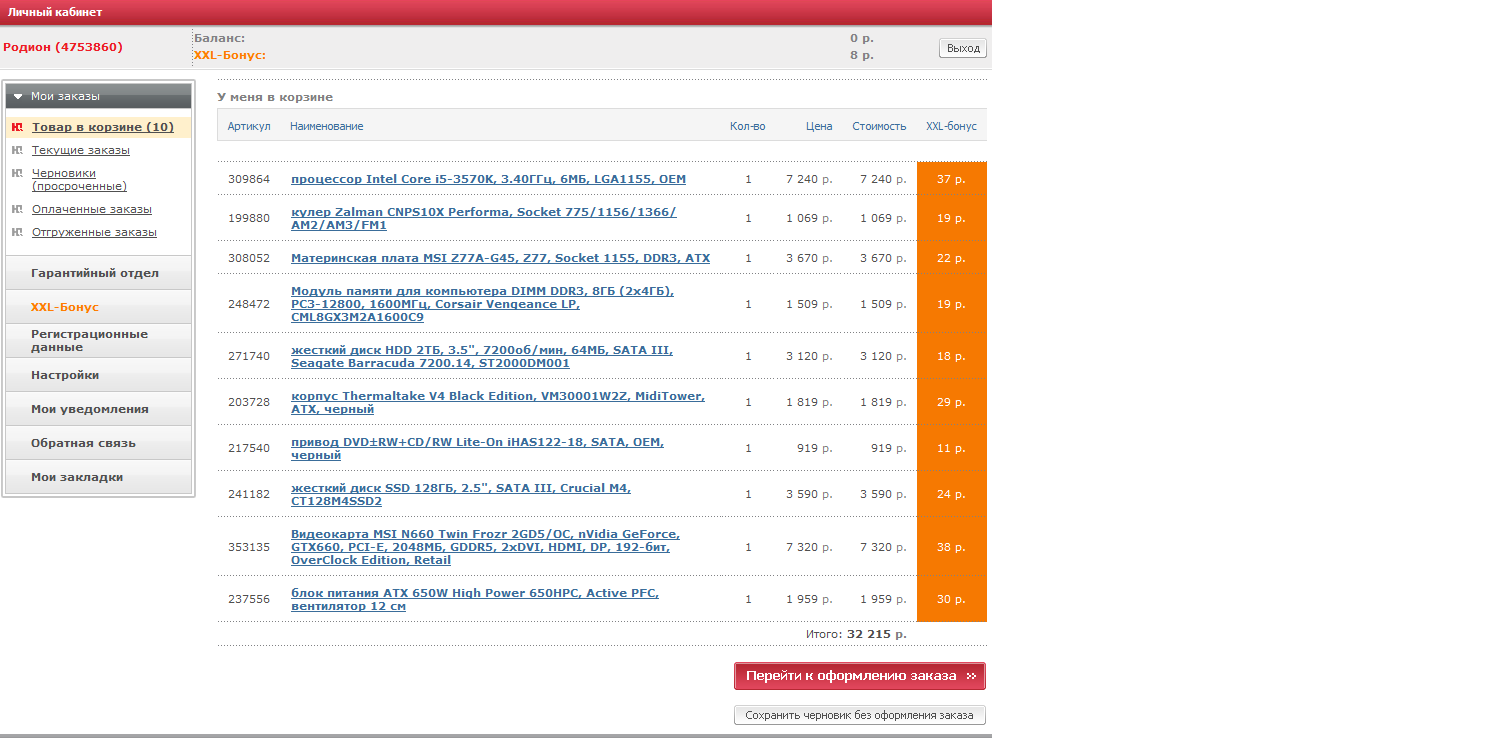Open Мои закладки section
The height and width of the screenshot is (756, 1488).
[77, 477]
